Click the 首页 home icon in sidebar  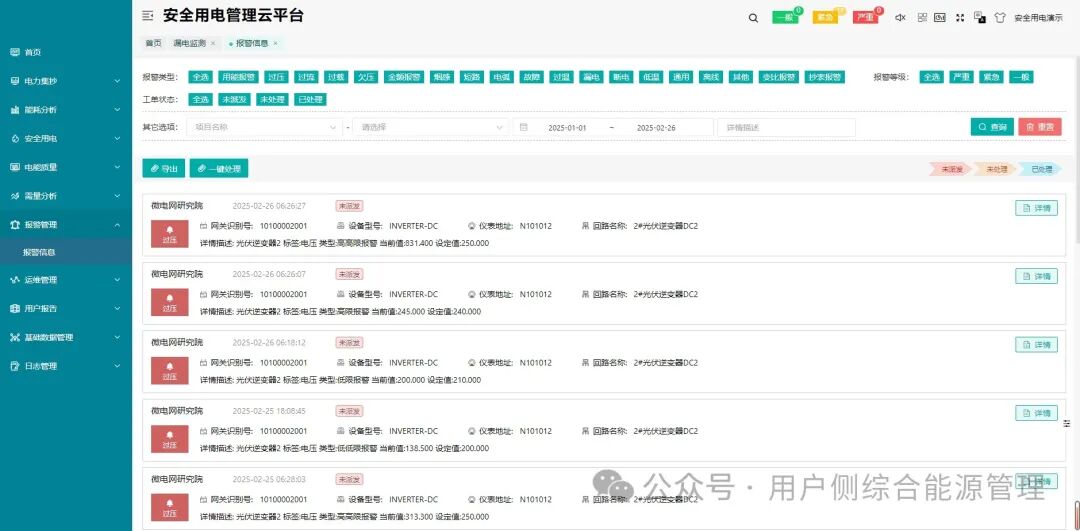point(14,52)
